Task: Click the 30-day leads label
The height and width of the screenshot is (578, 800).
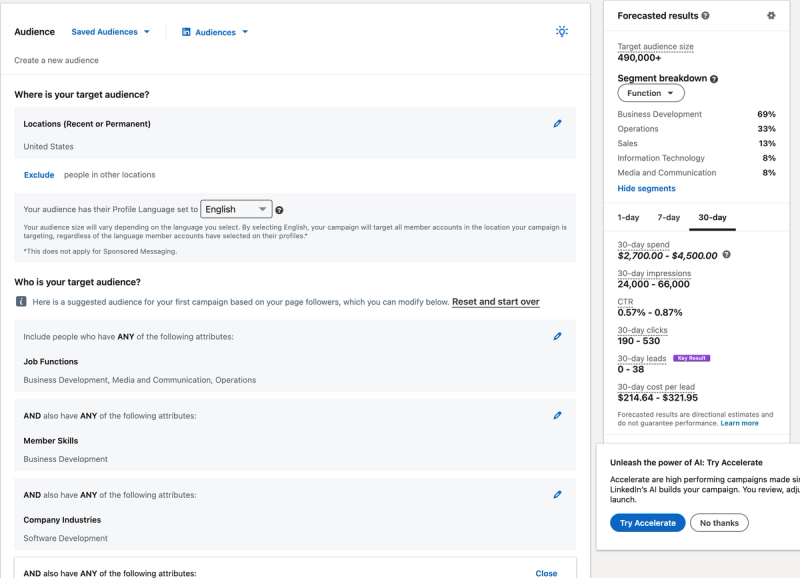Action: (x=642, y=359)
